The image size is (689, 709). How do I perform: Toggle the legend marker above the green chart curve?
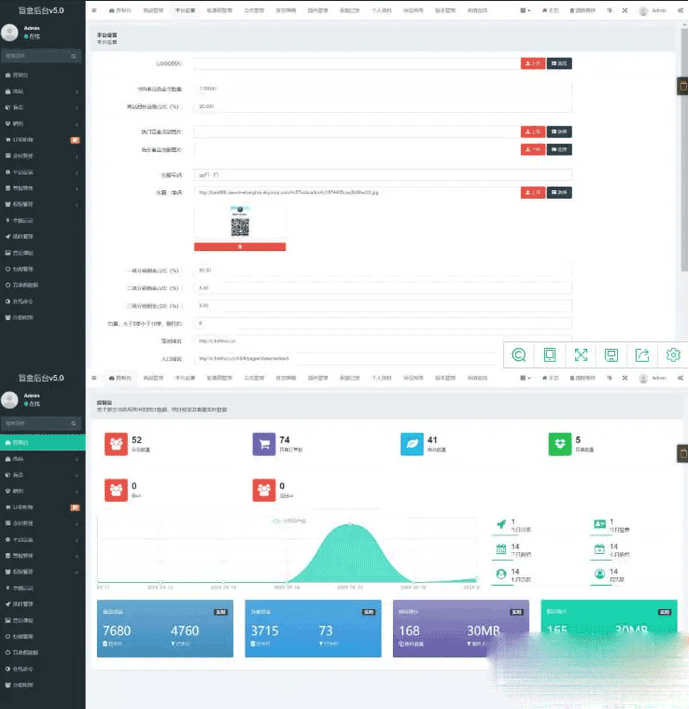point(275,521)
